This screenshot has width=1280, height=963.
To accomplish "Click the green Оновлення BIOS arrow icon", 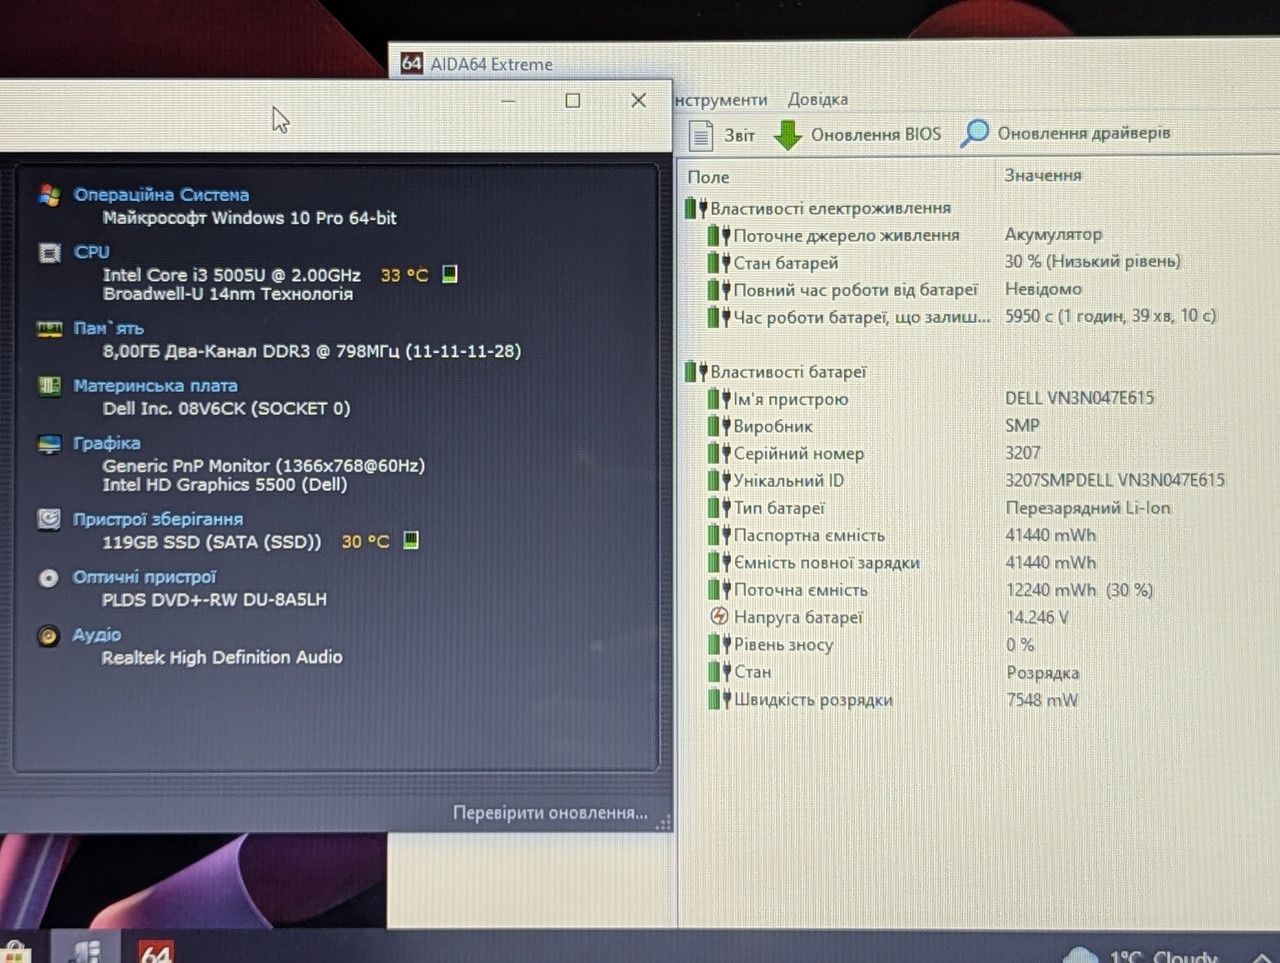I will pyautogui.click(x=788, y=135).
